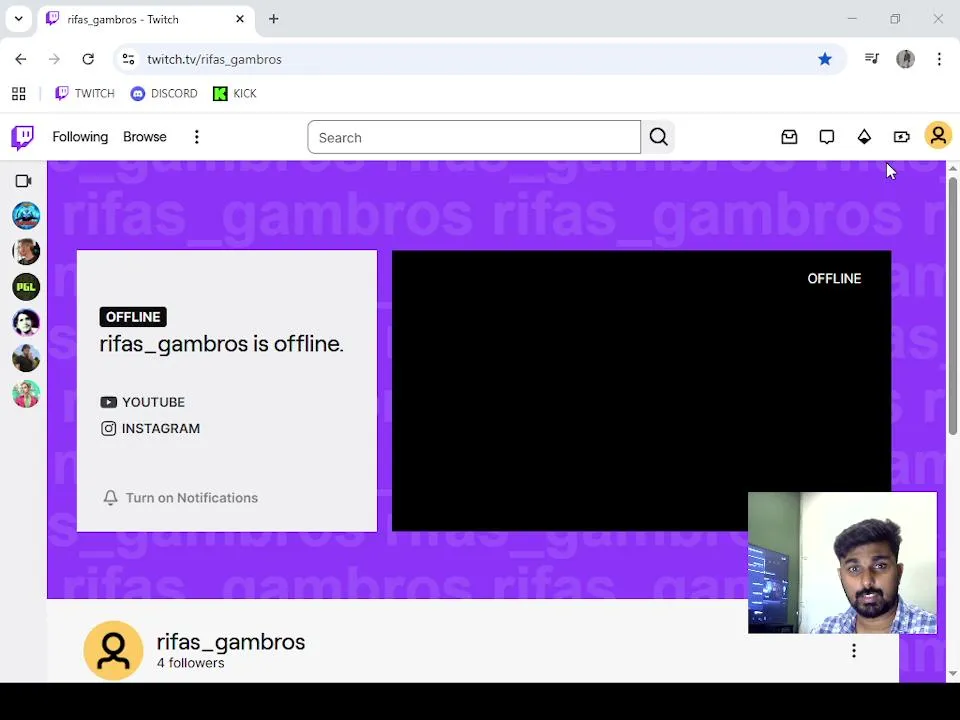The image size is (960, 720).
Task: Toggle the bookmark star
Action: click(x=825, y=59)
